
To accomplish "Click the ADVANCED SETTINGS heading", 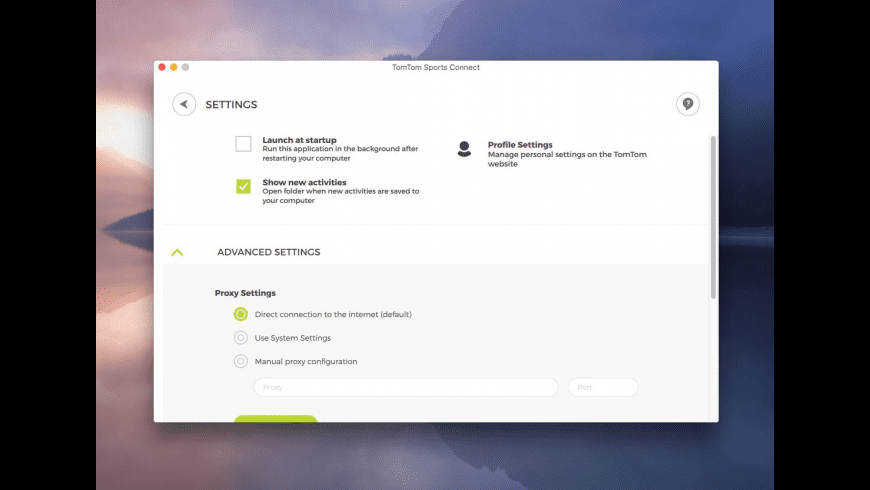I will 269,252.
